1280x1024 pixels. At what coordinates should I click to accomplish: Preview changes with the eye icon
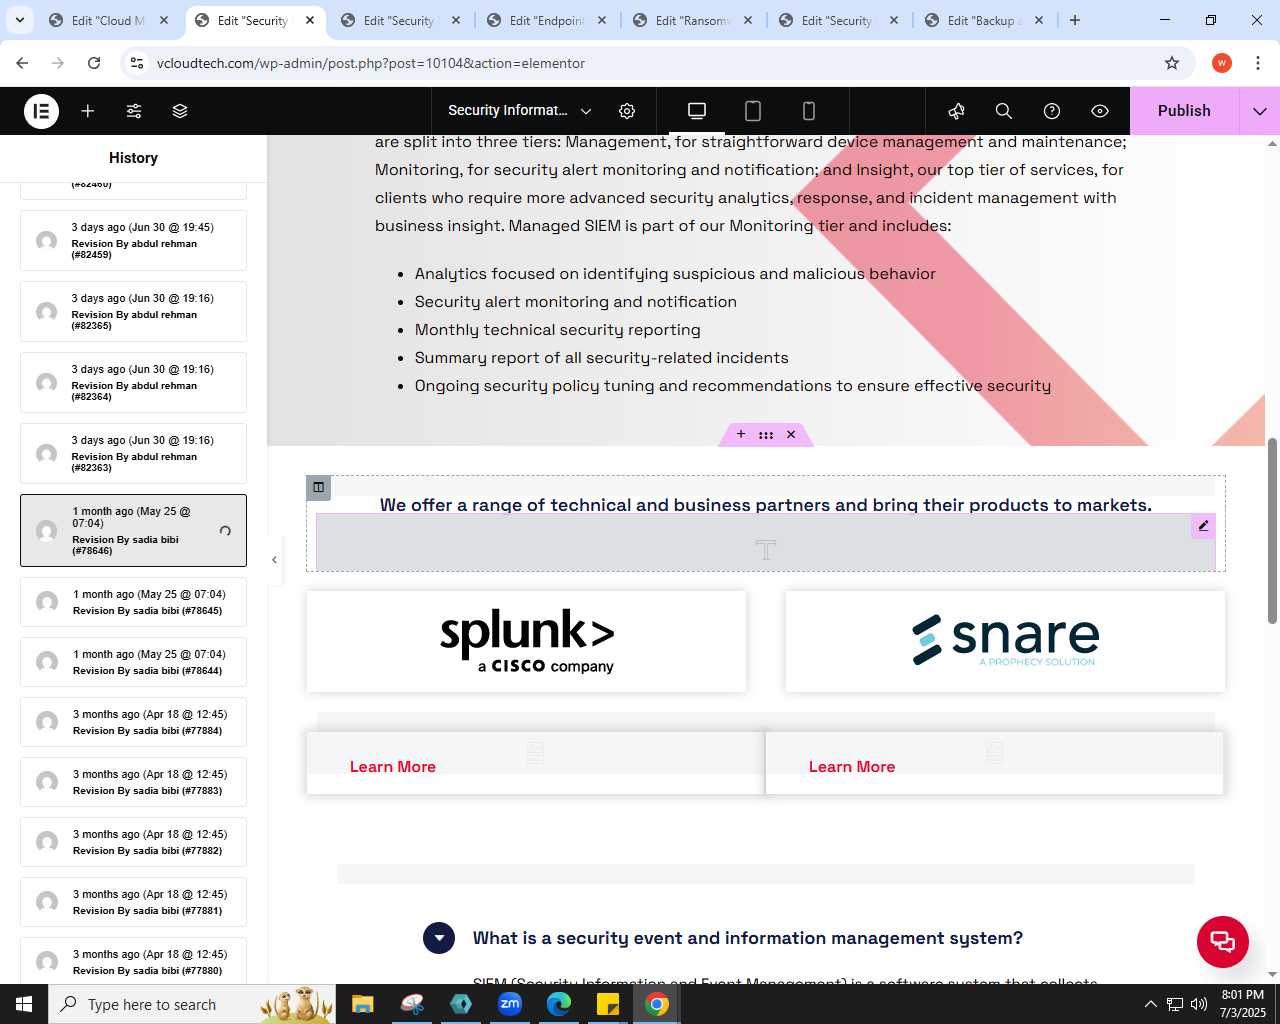1100,111
